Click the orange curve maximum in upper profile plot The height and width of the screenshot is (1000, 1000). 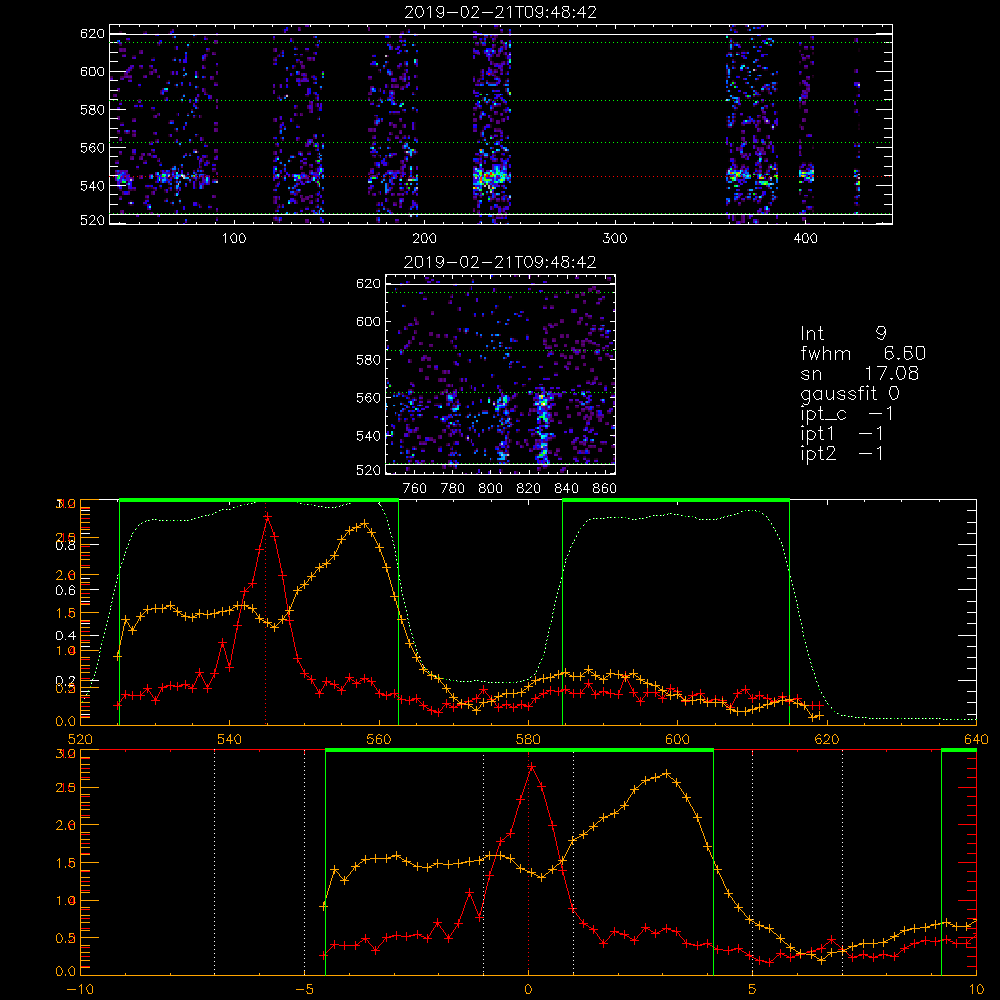point(364,524)
